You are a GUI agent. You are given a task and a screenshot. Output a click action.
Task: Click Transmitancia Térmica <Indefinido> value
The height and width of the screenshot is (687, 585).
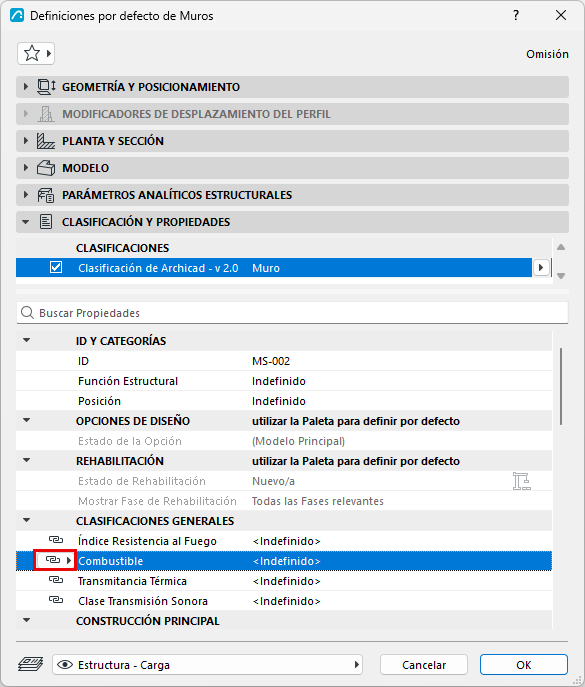(287, 581)
